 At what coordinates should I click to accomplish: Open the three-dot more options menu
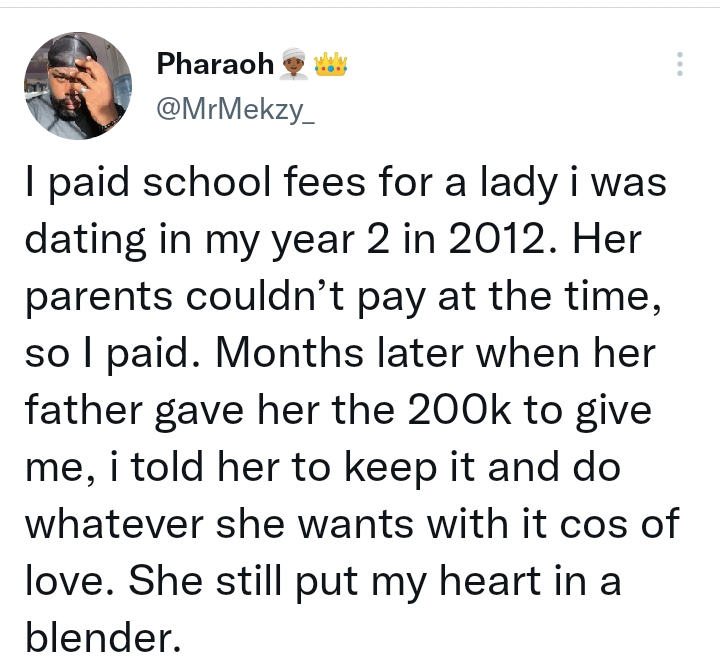pos(680,64)
